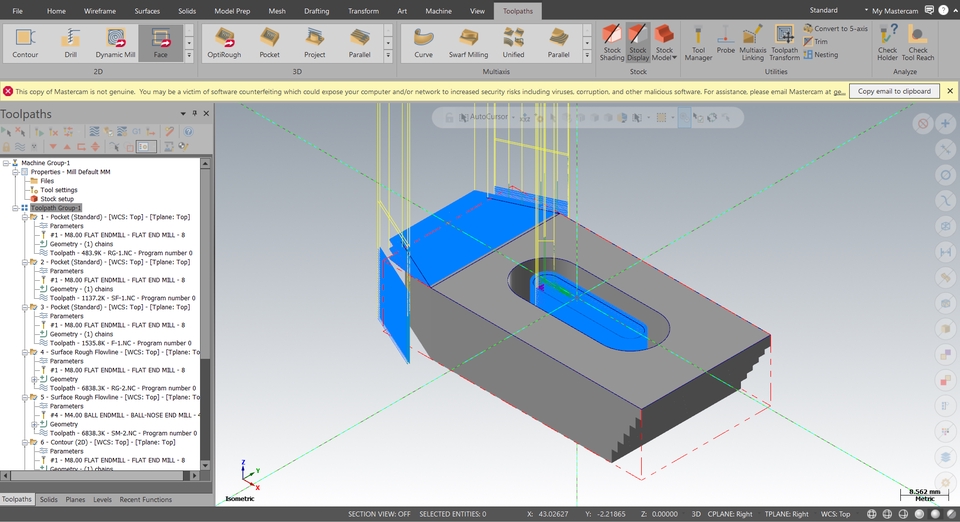Pin the Toolpaths panel
960x522 pixels.
pos(195,113)
